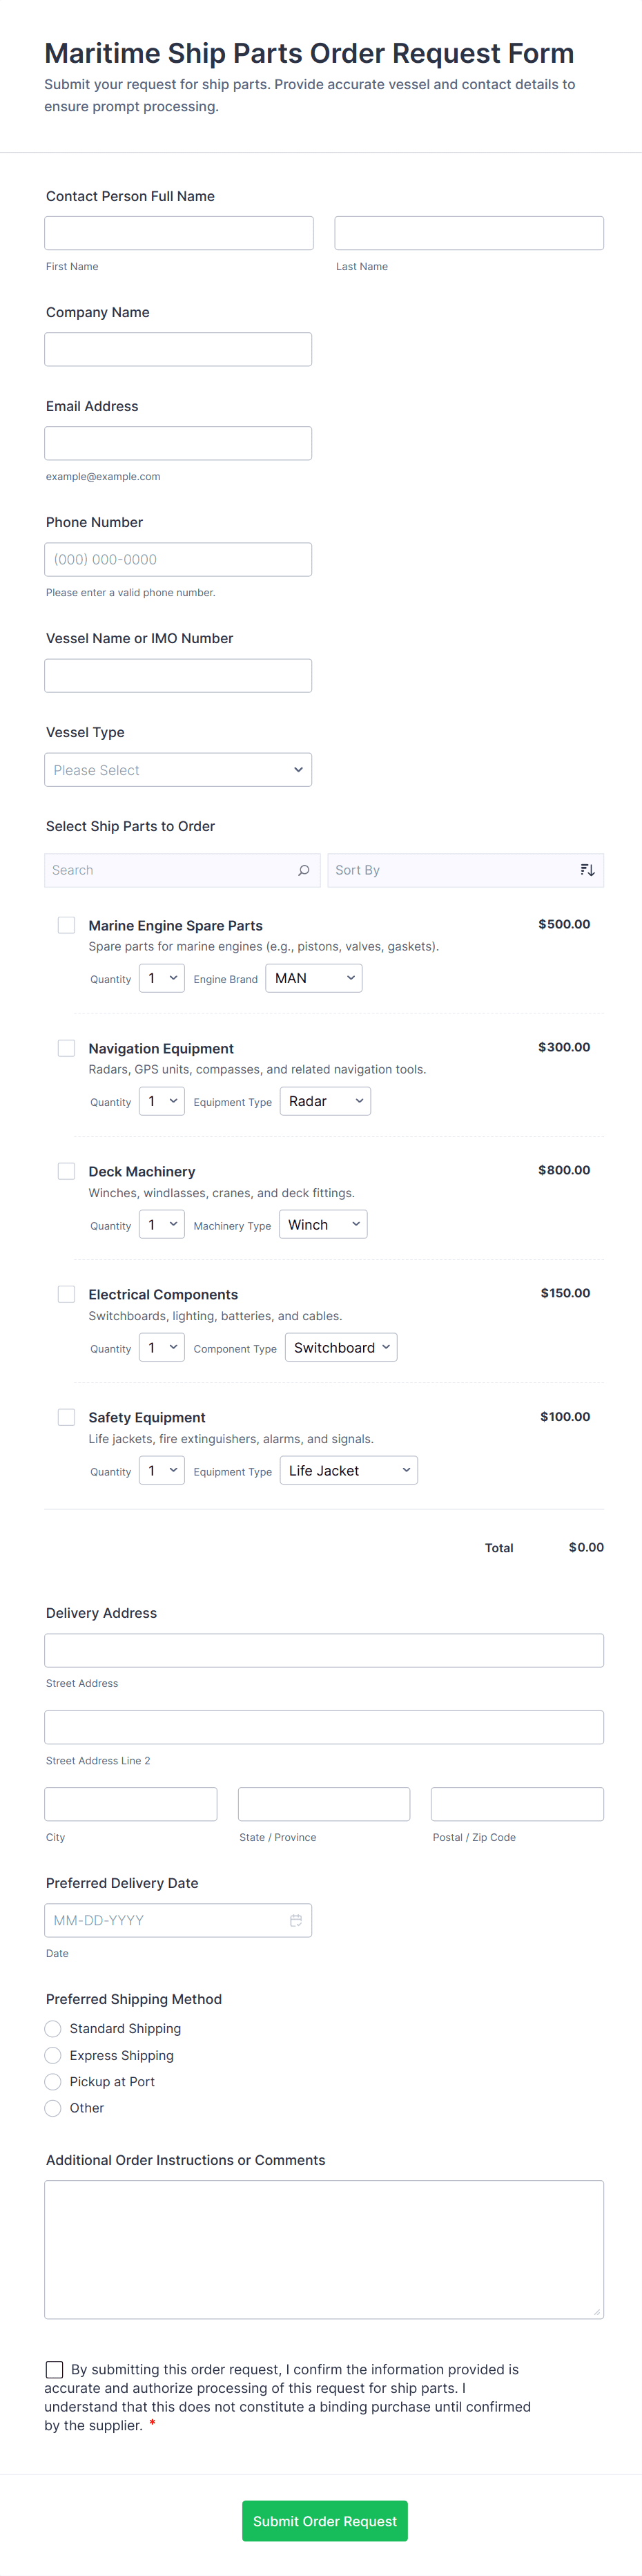642x2576 pixels.
Task: Click the First Name input field
Action: click(179, 233)
